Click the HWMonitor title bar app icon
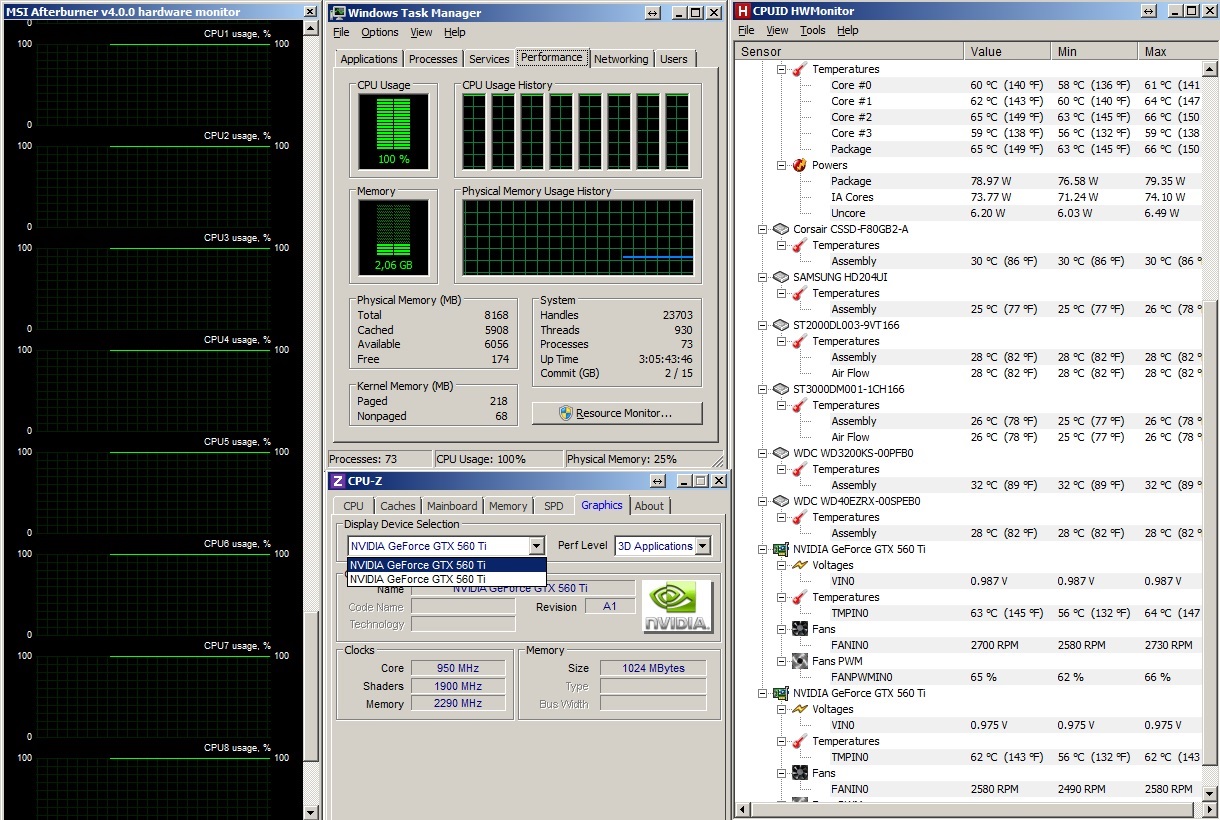This screenshot has height=820, width=1220. (742, 11)
